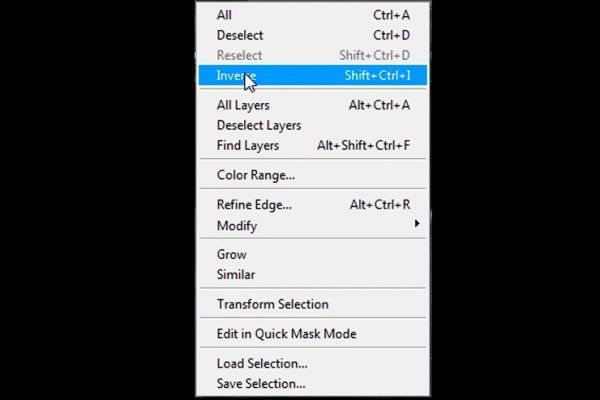Enable Edit in Quick Mask Mode
Screen dimensions: 600x400
[313, 334]
